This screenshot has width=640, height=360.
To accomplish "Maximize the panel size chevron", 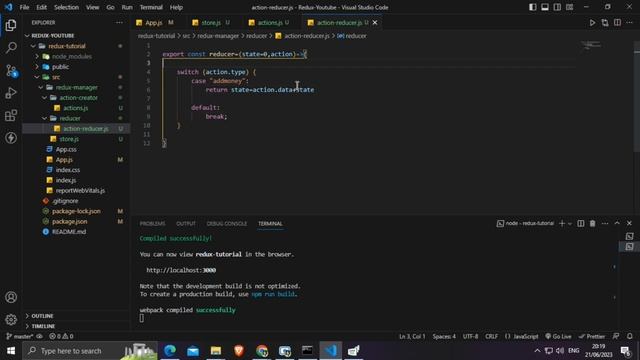I will (617, 223).
